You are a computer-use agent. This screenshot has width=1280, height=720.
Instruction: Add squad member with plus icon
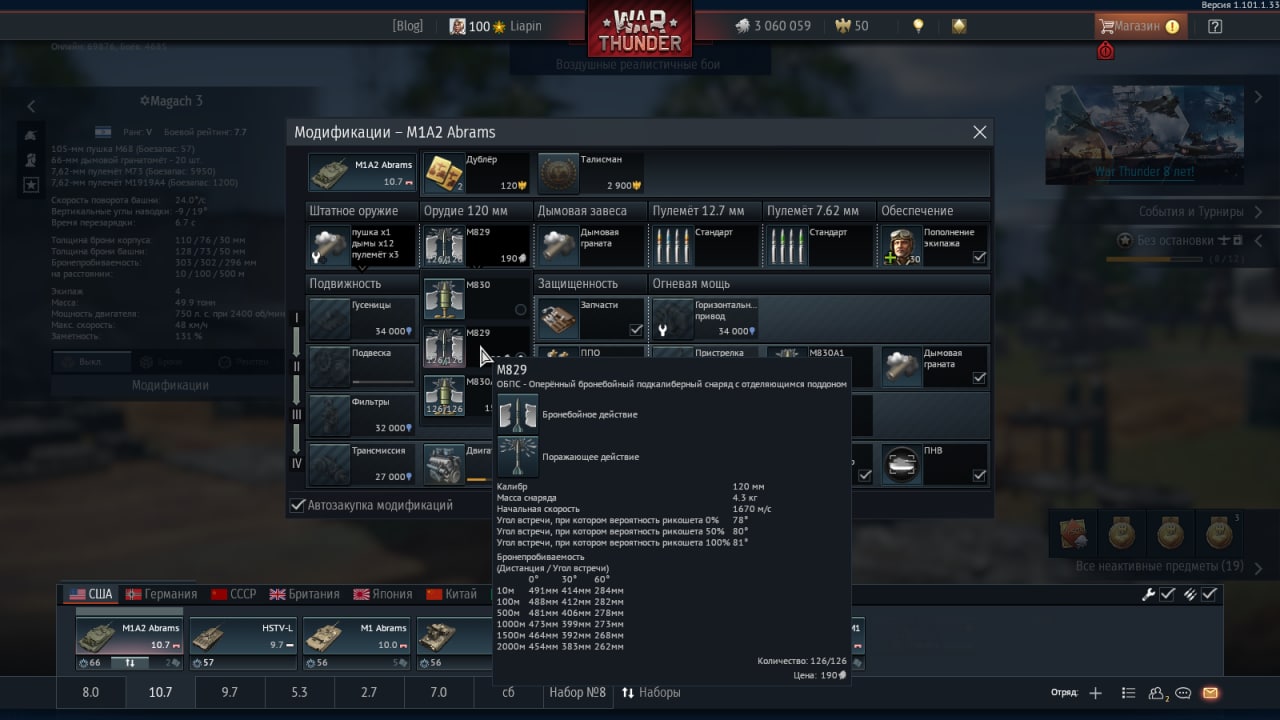(1096, 692)
